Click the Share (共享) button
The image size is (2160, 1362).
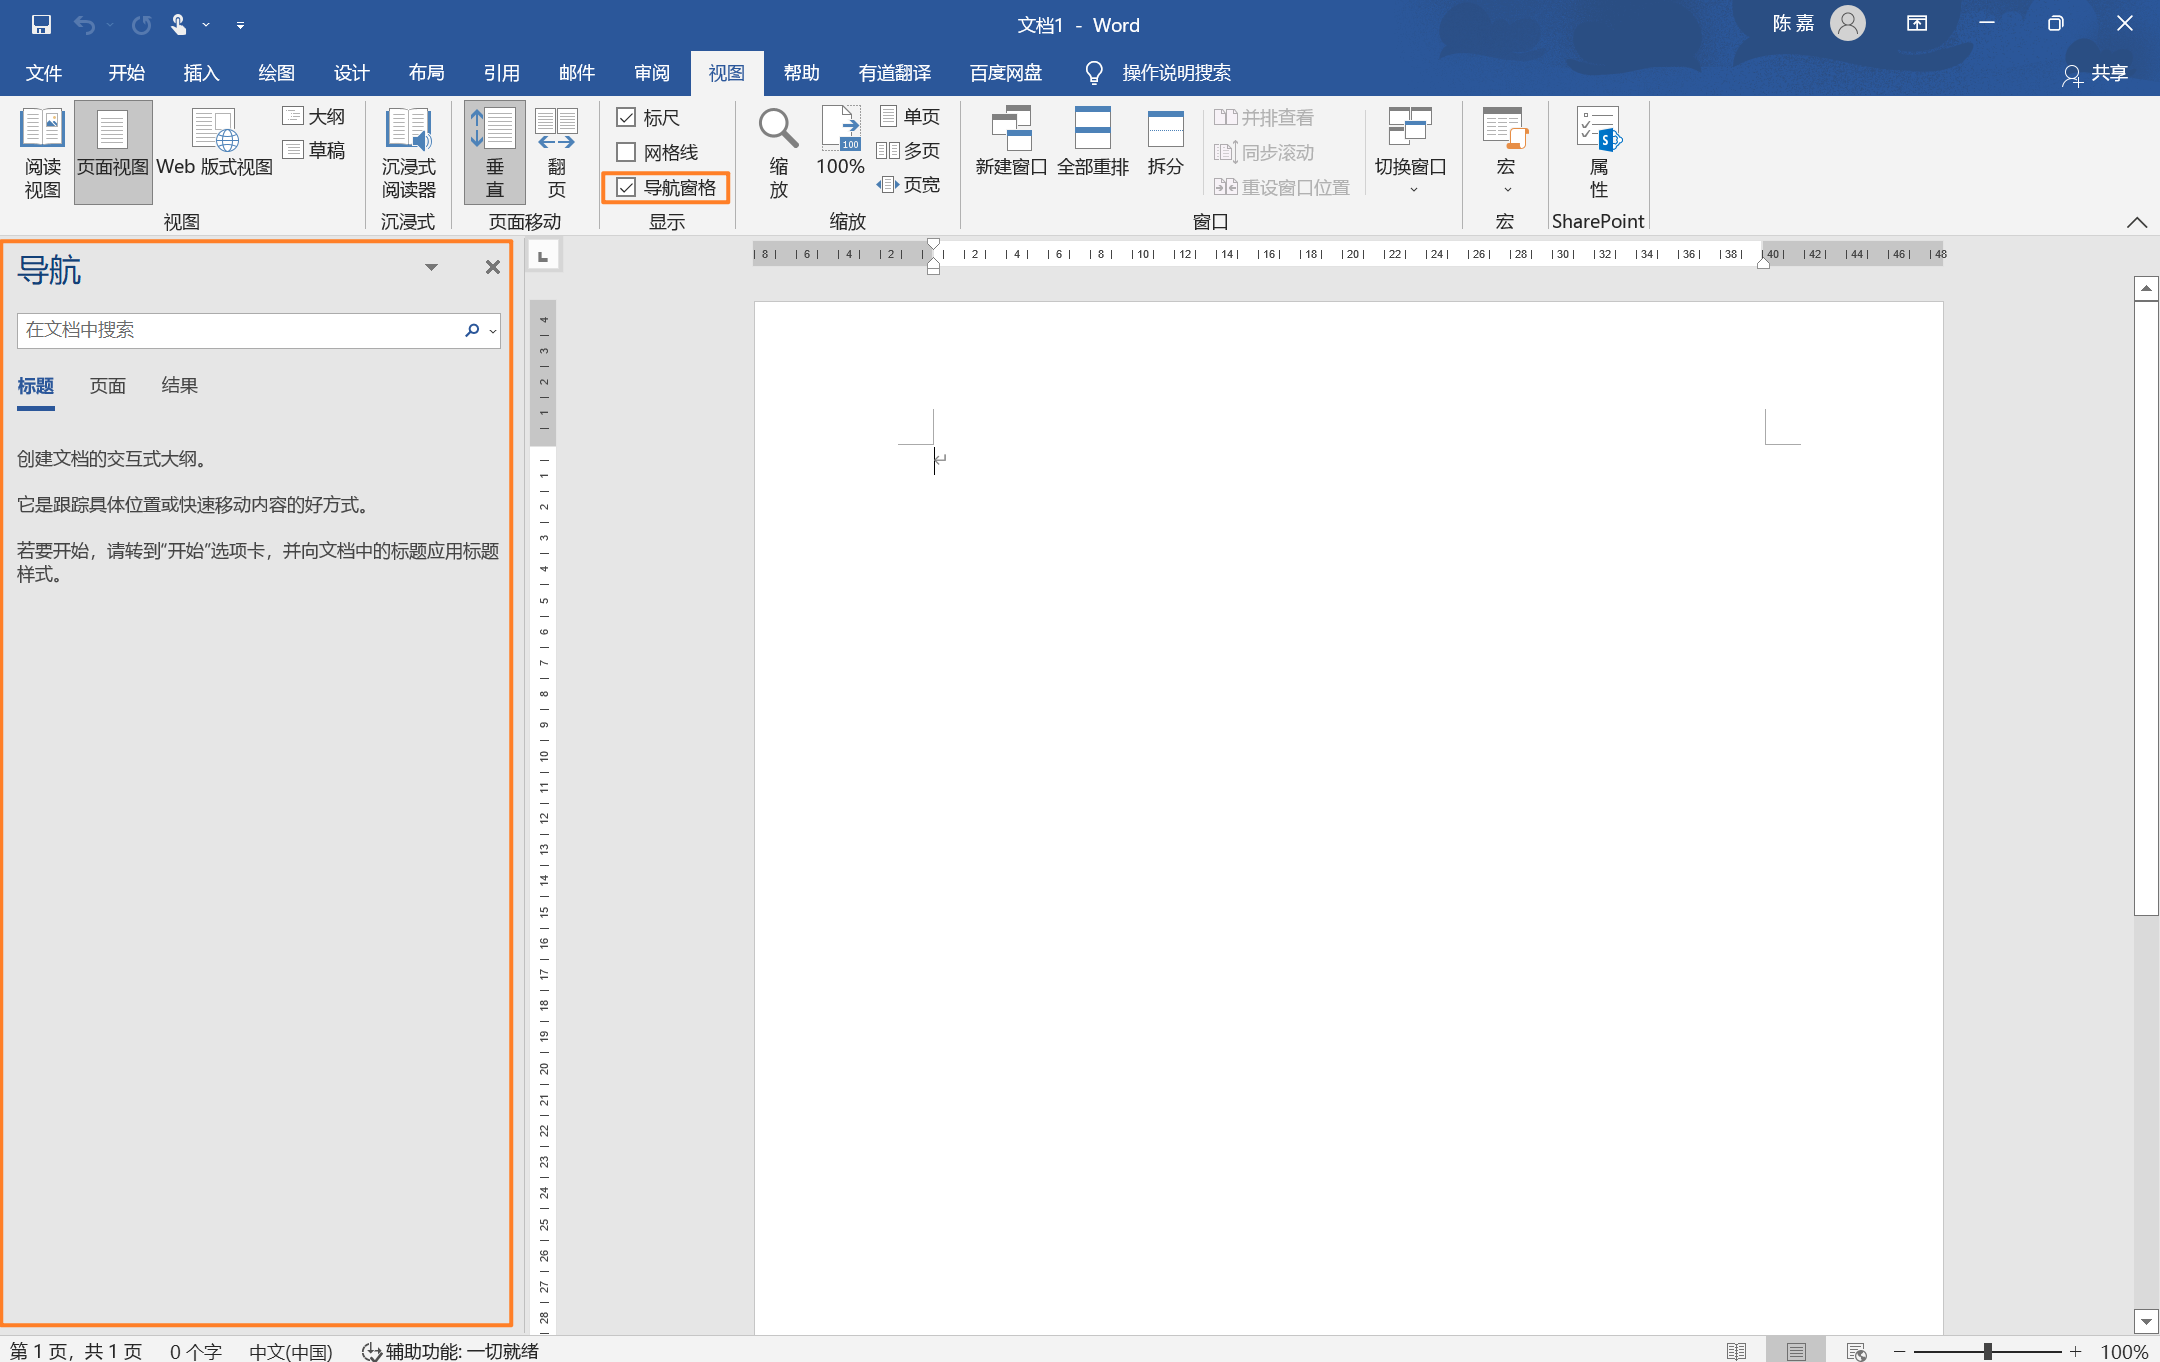pyautogui.click(x=2096, y=73)
